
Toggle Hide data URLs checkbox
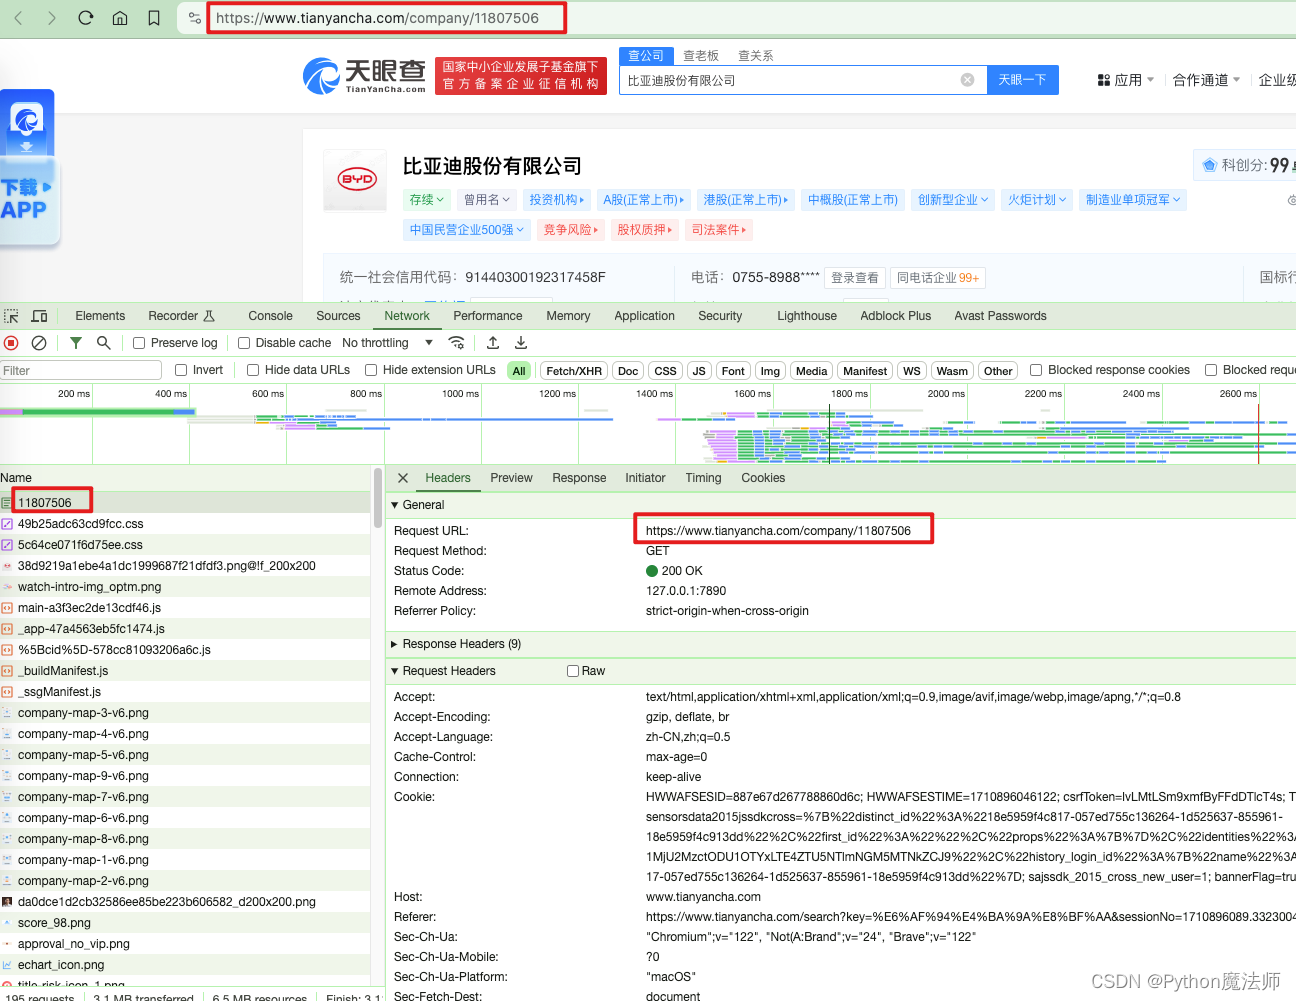[253, 370]
